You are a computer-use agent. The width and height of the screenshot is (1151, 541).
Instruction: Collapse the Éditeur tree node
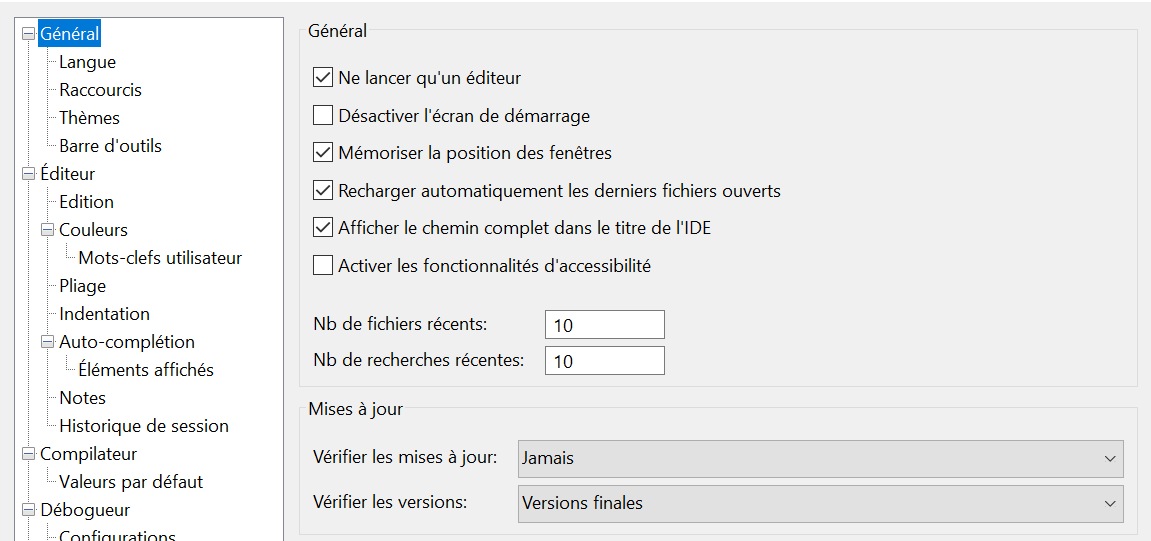[29, 174]
